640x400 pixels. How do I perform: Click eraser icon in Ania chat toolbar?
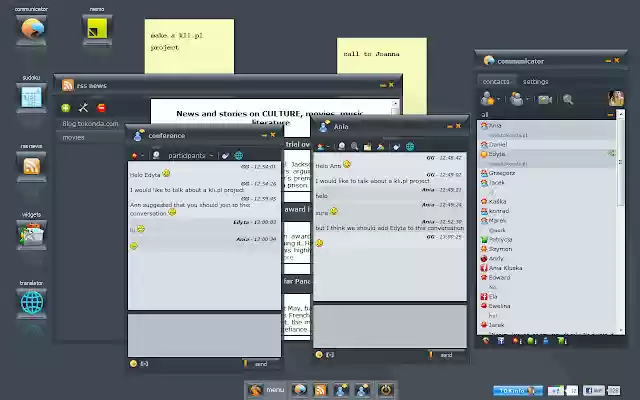click(396, 147)
